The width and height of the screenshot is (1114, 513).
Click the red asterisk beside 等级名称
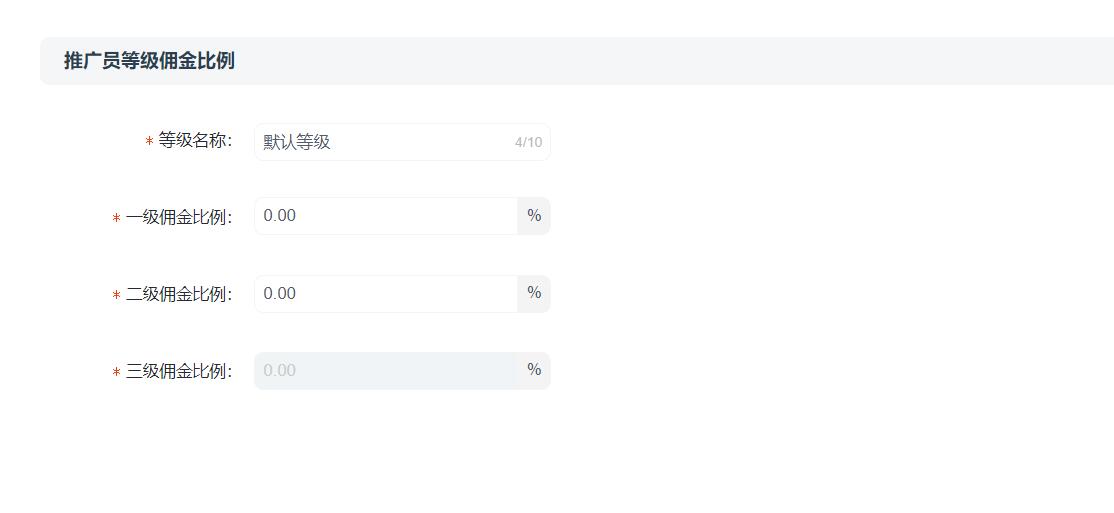[149, 142]
